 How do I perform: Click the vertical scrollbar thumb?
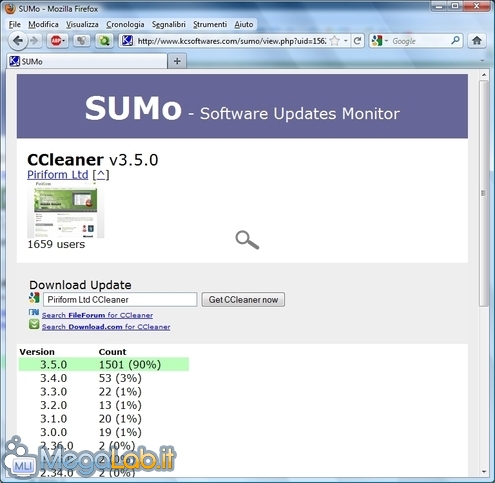(483, 193)
